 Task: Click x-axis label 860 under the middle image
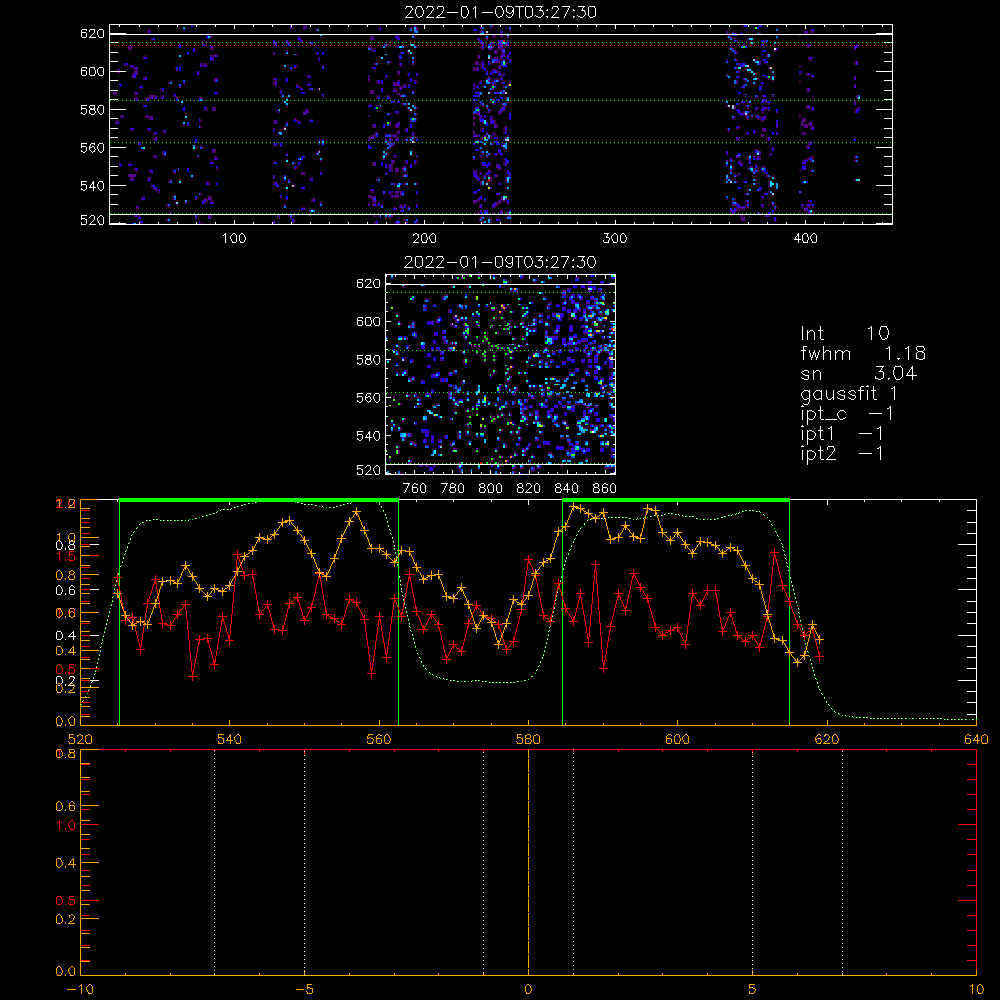(605, 489)
